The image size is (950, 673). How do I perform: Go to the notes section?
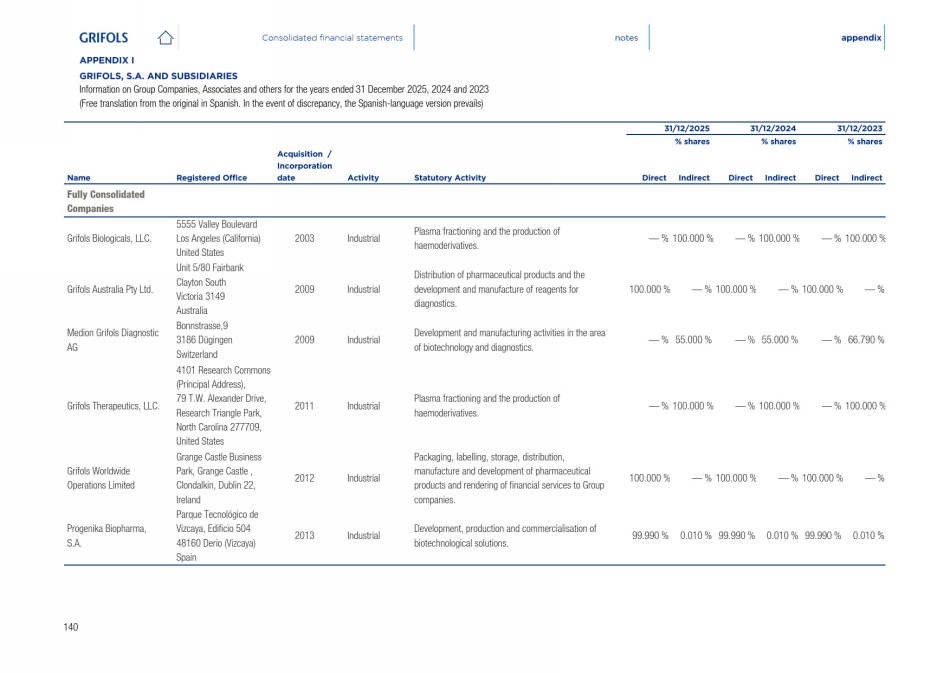click(626, 38)
